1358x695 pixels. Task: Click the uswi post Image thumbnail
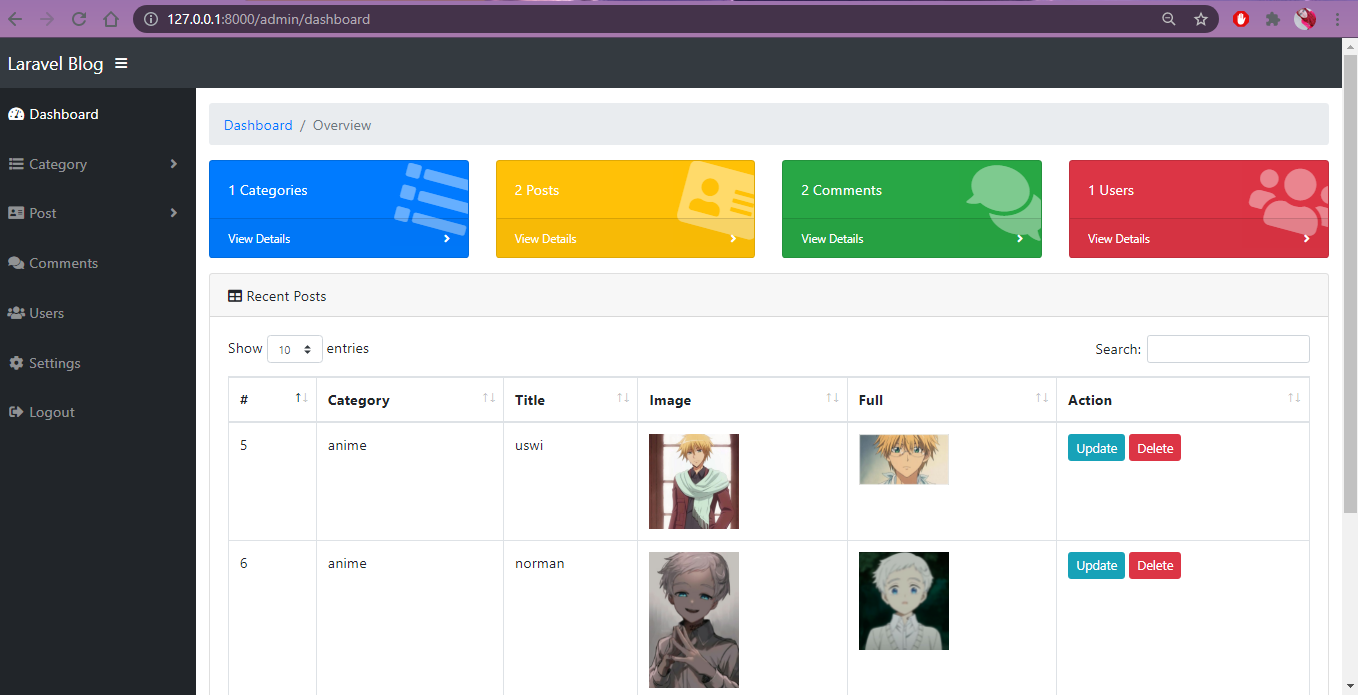pyautogui.click(x=694, y=481)
